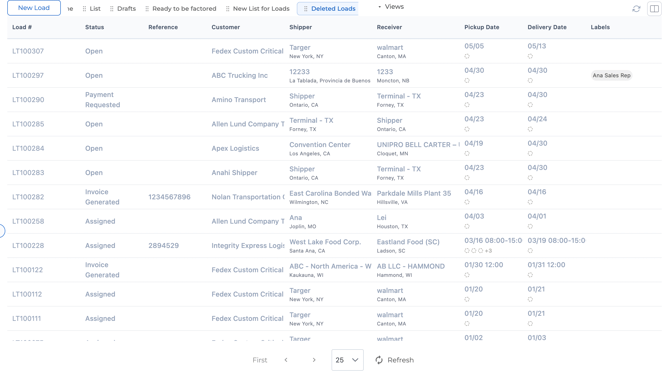
Task: Click customer Integrity Express Logis
Action: (x=248, y=246)
